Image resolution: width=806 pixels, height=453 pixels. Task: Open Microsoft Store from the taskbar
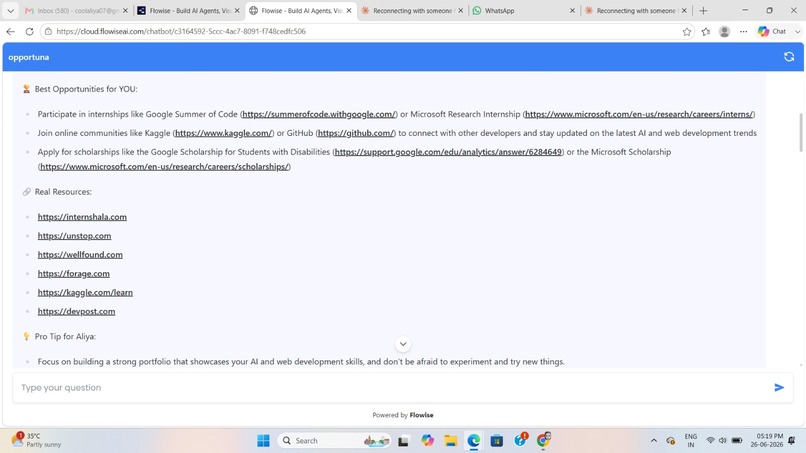tap(497, 441)
